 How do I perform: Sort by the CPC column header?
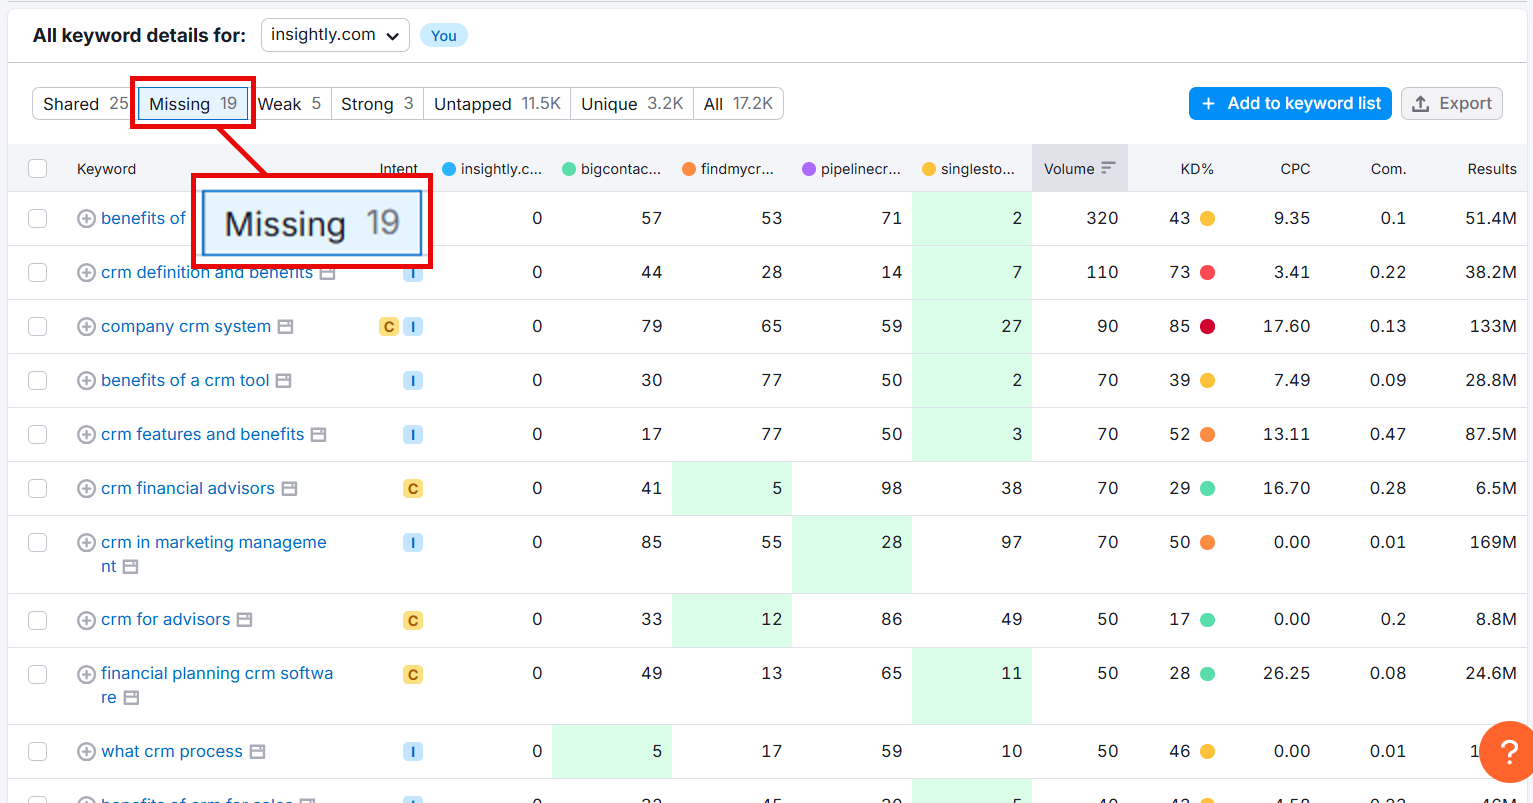pos(1295,169)
